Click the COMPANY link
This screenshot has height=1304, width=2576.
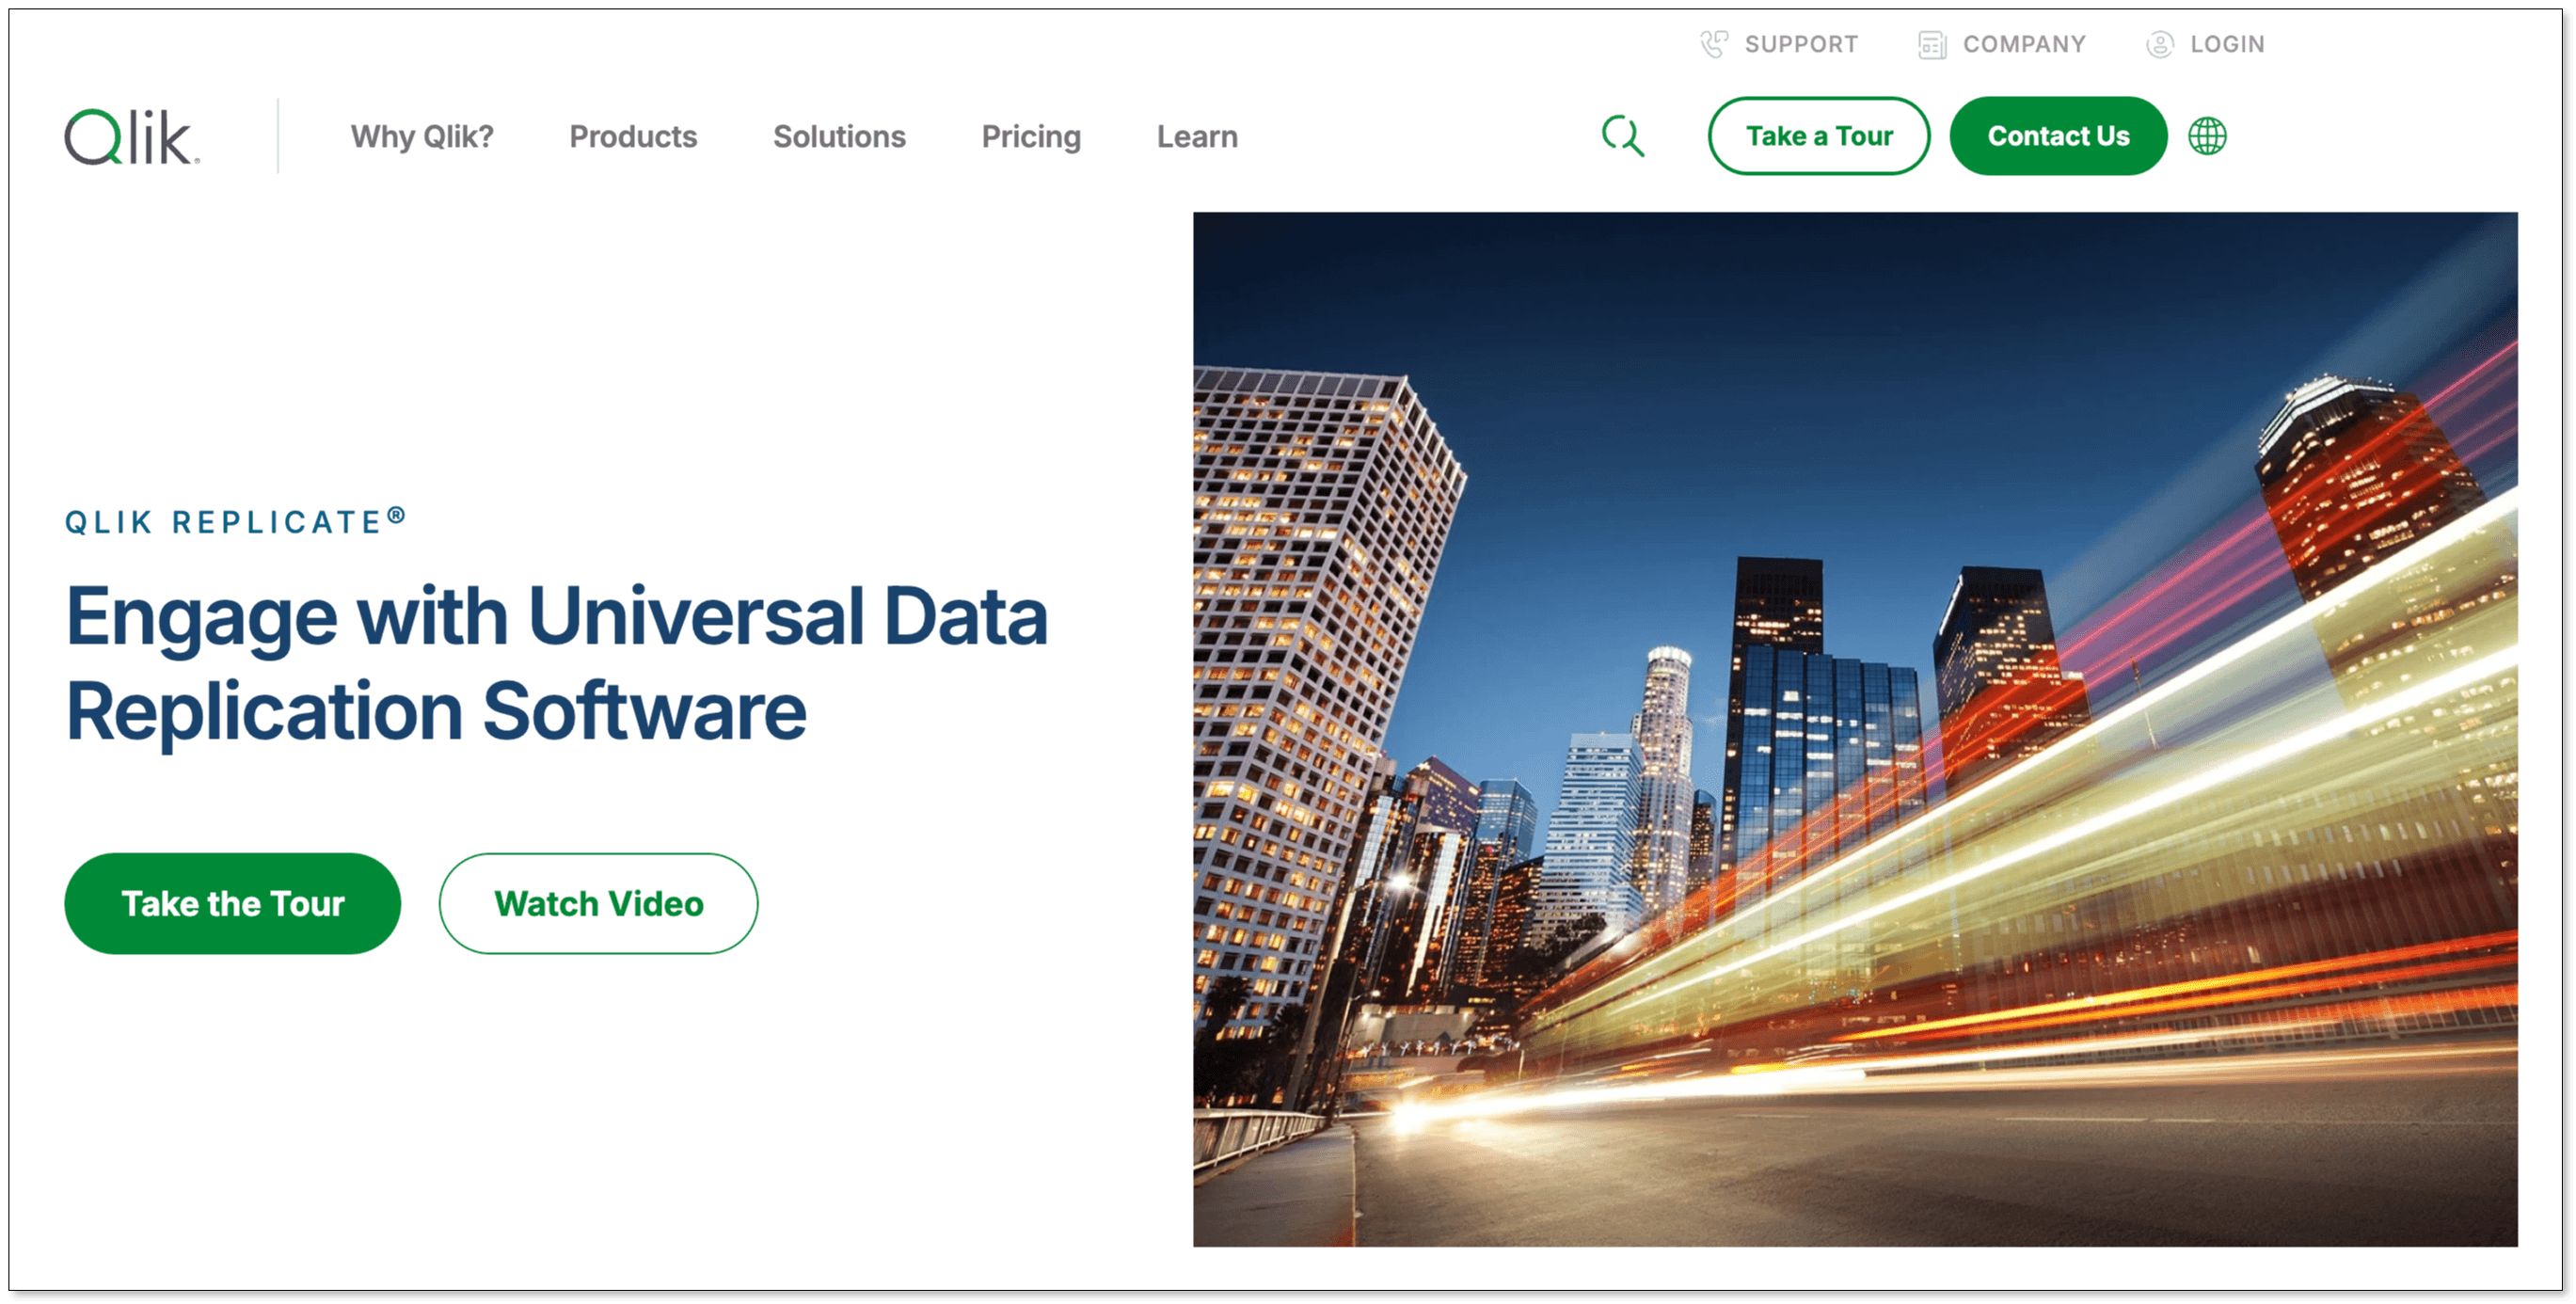(x=2025, y=44)
